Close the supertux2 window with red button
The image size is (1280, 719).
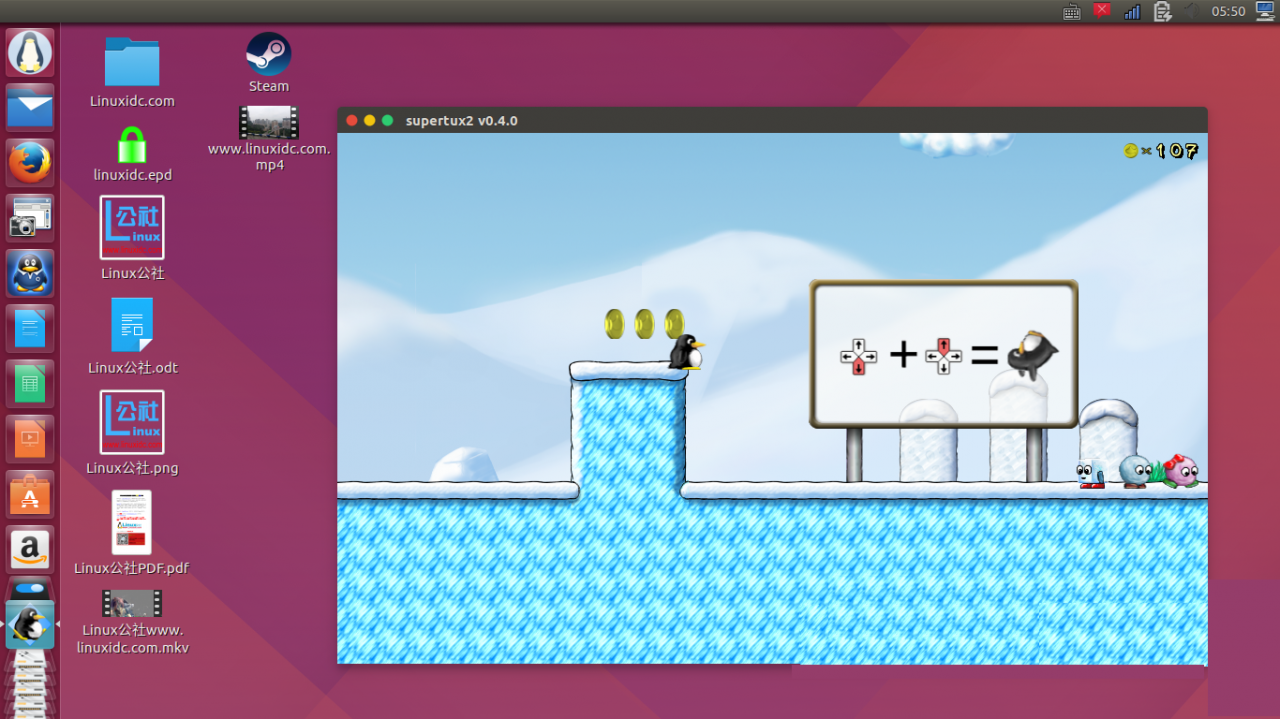coord(352,120)
